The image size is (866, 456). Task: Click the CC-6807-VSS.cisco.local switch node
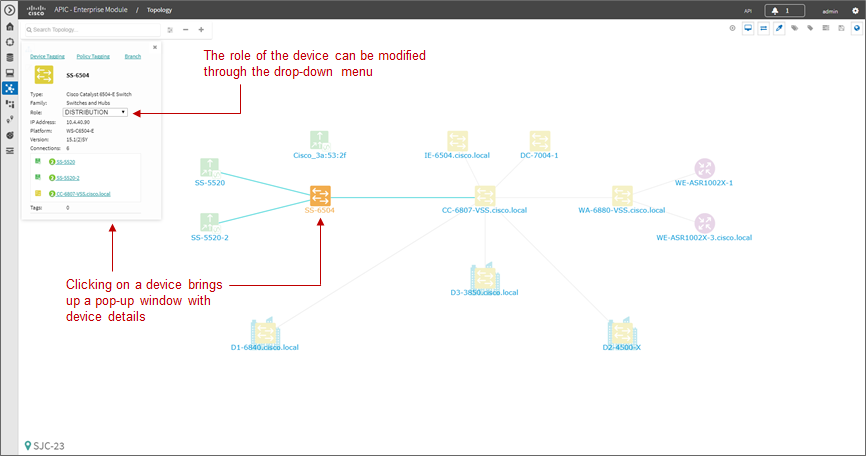tap(485, 195)
